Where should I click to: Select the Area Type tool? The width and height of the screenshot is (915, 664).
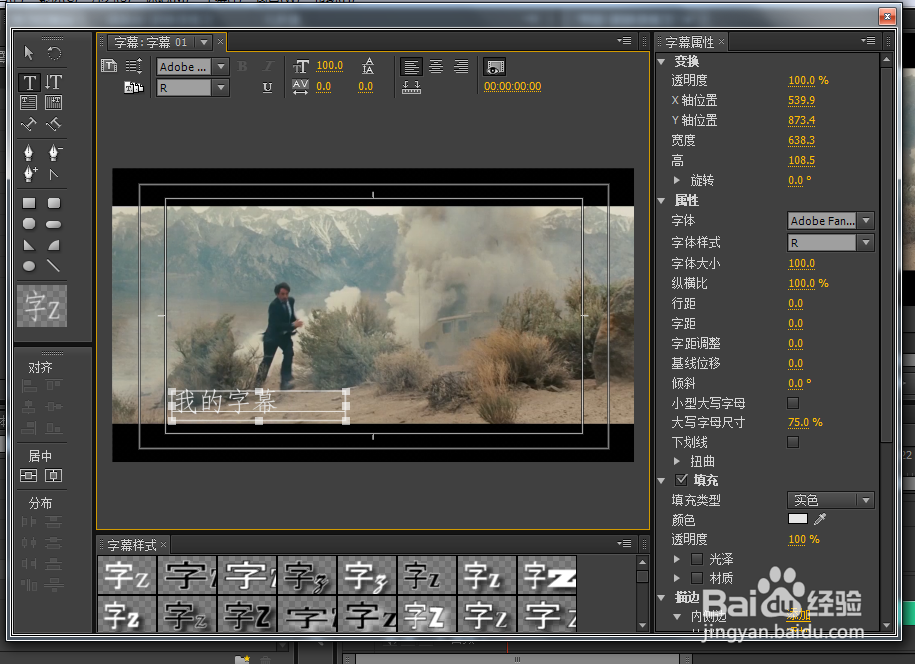29,103
